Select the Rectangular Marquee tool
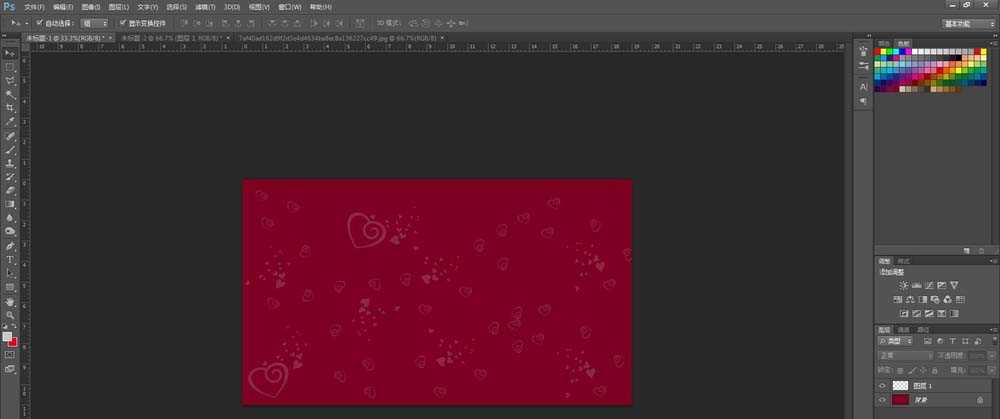 click(x=10, y=66)
